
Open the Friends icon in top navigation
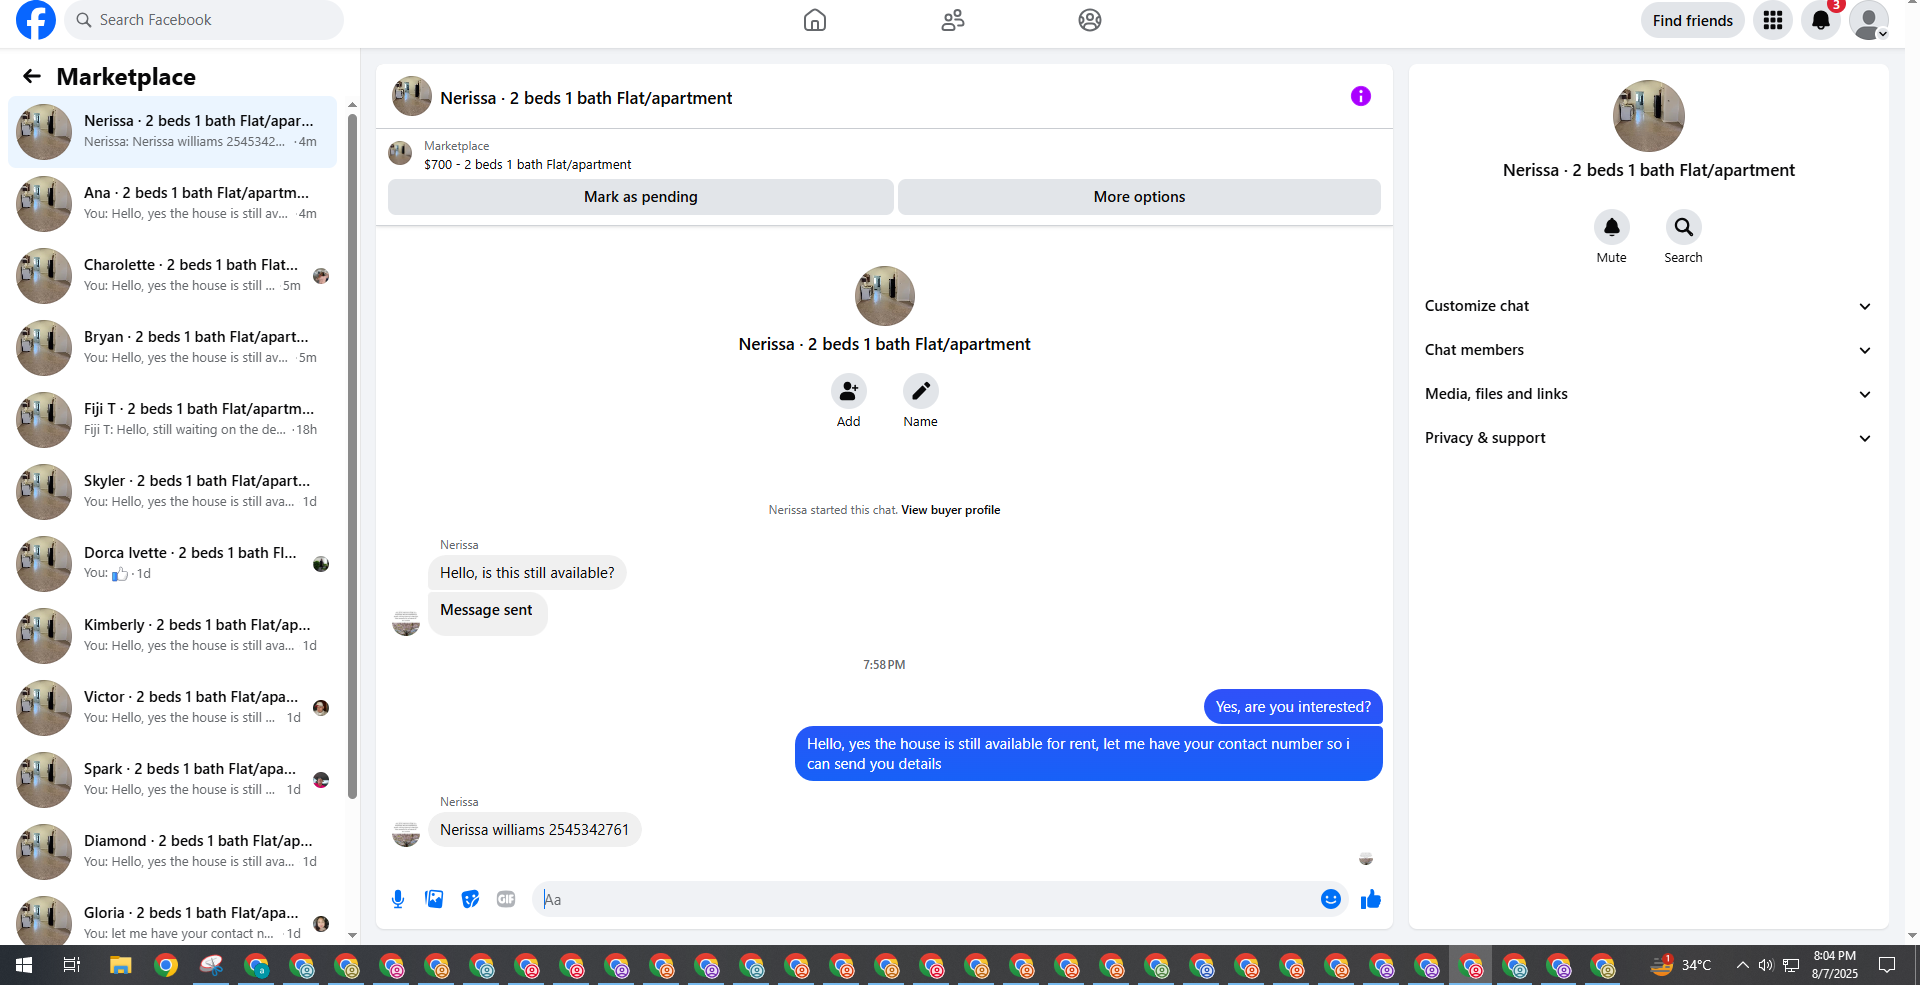[953, 20]
